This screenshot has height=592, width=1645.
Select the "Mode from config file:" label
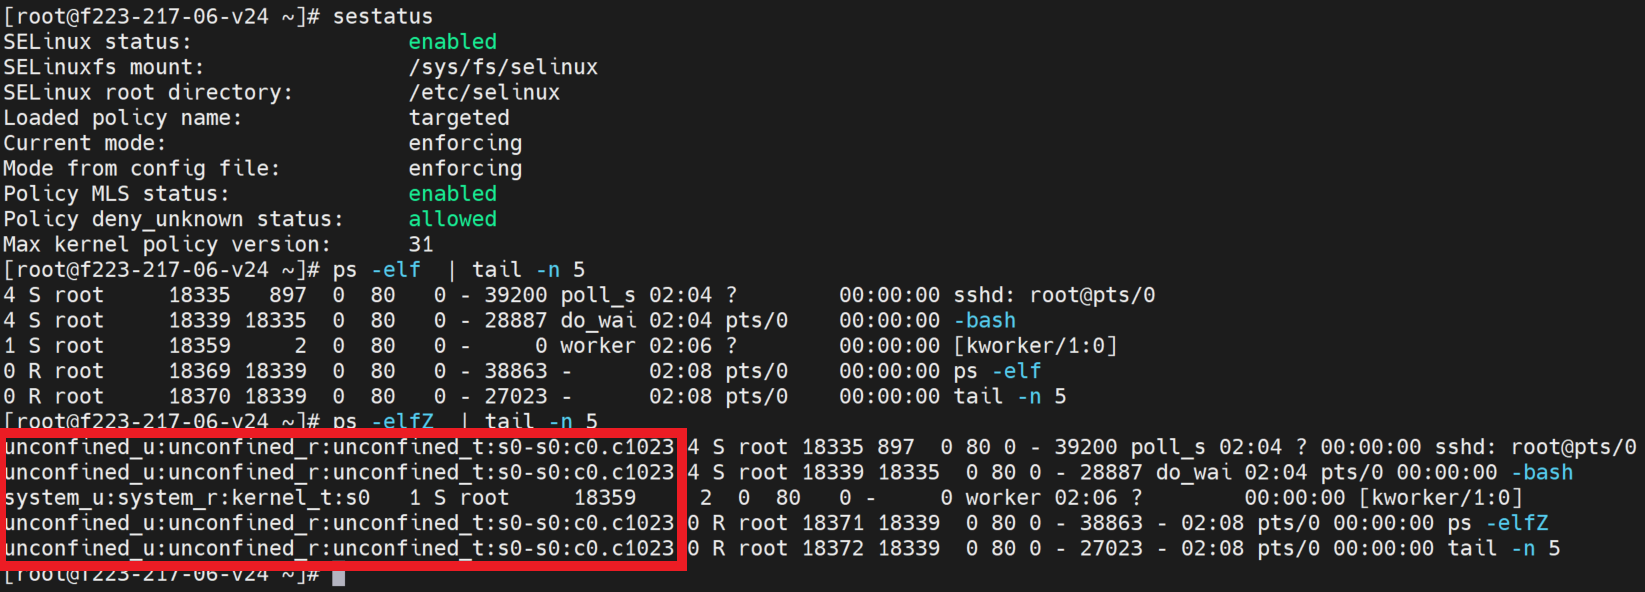[x=141, y=168]
